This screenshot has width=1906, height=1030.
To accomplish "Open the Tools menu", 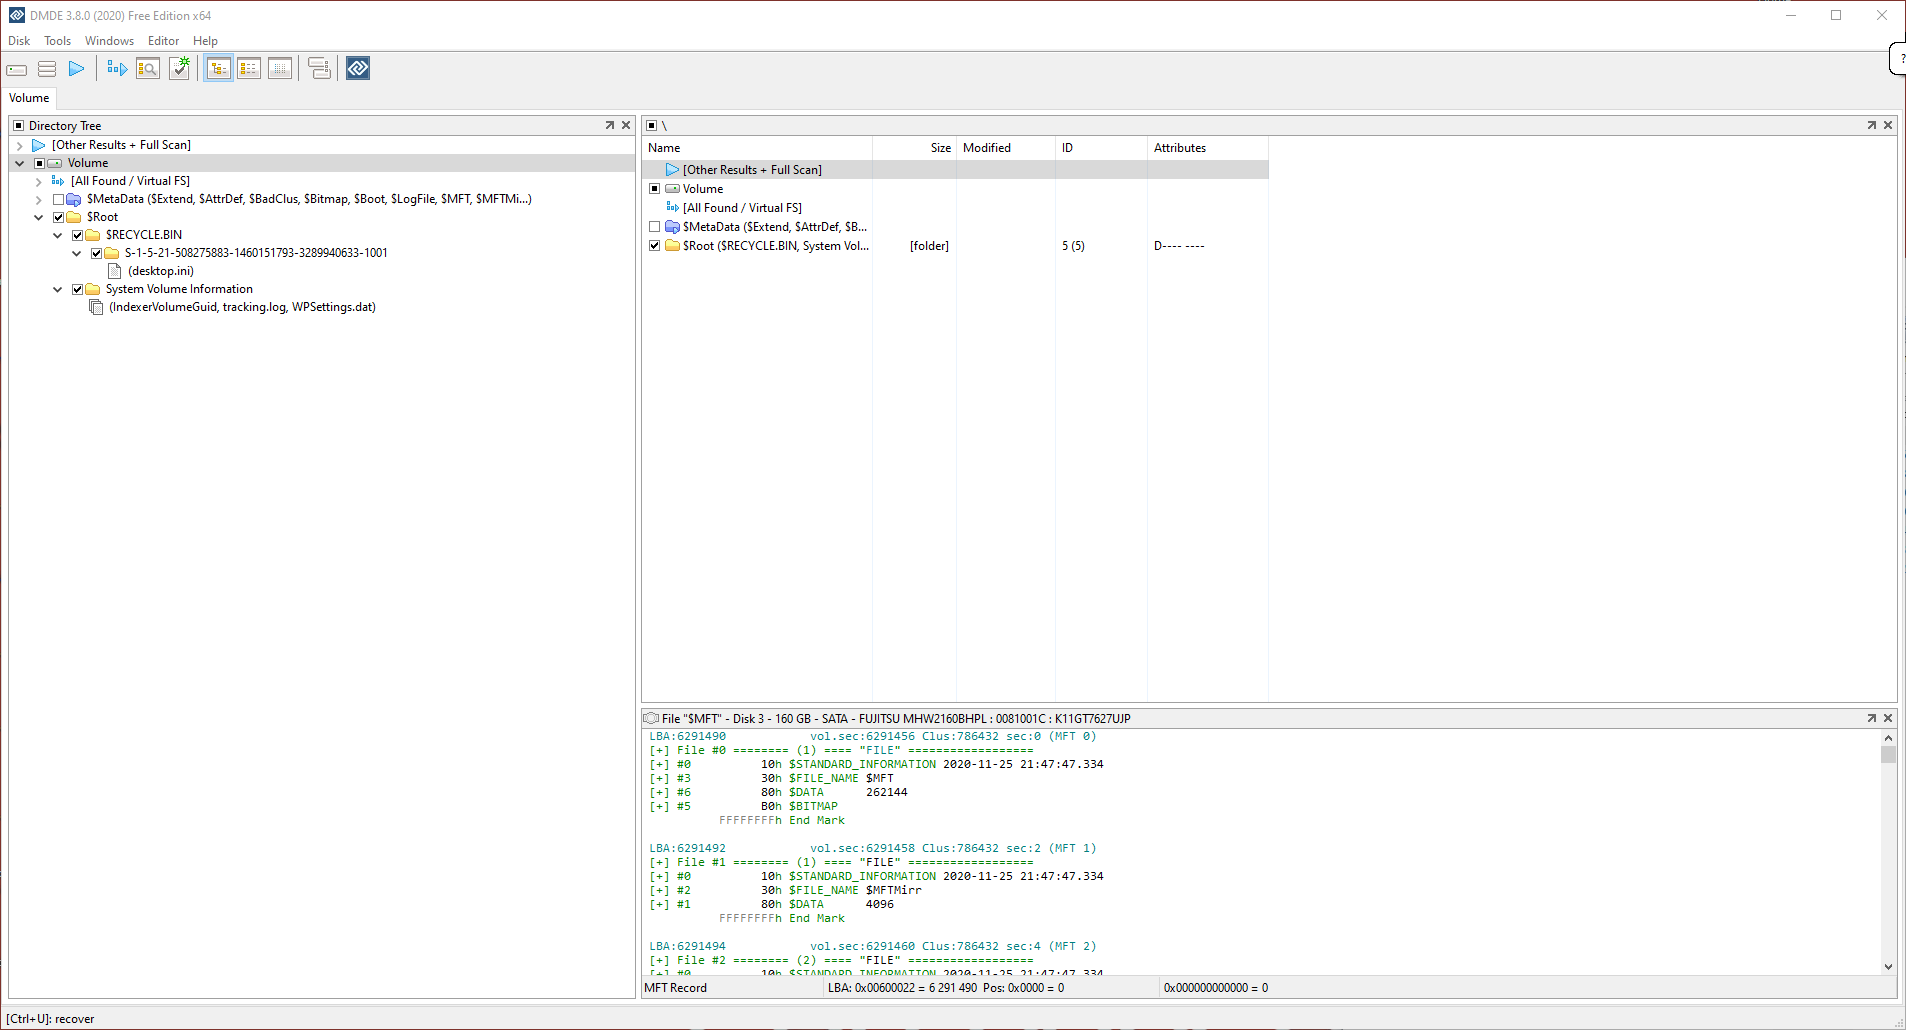I will 57,41.
